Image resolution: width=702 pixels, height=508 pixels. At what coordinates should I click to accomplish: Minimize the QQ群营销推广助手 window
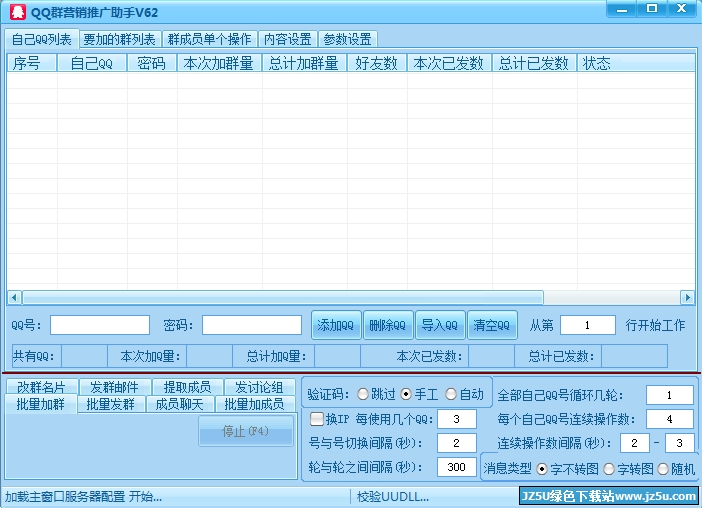click(621, 9)
